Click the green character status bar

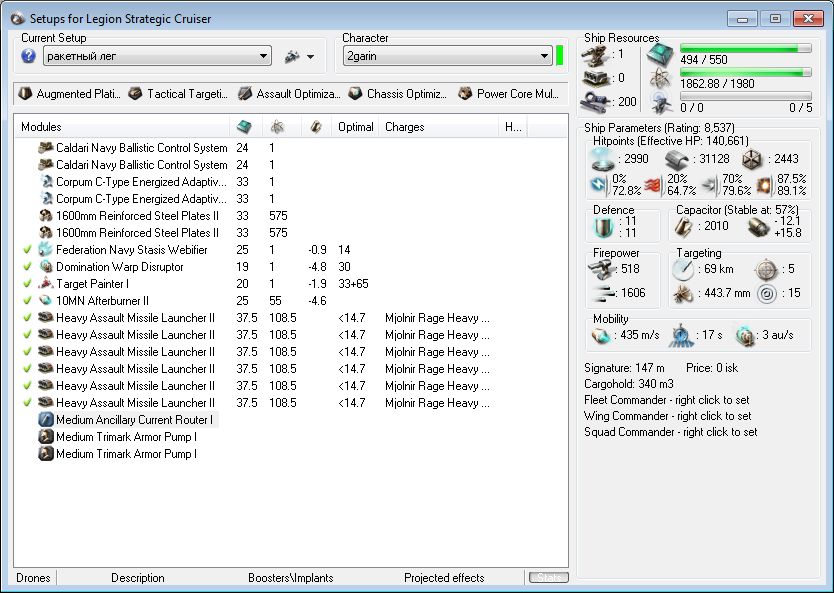click(560, 56)
